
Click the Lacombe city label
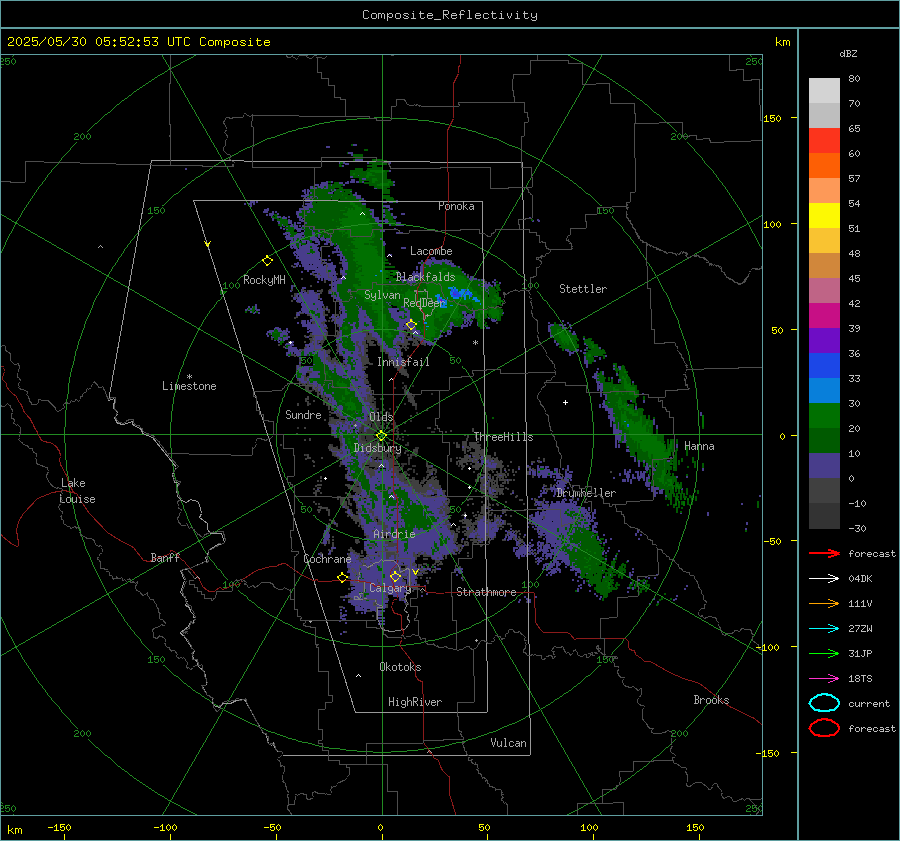pyautogui.click(x=431, y=251)
